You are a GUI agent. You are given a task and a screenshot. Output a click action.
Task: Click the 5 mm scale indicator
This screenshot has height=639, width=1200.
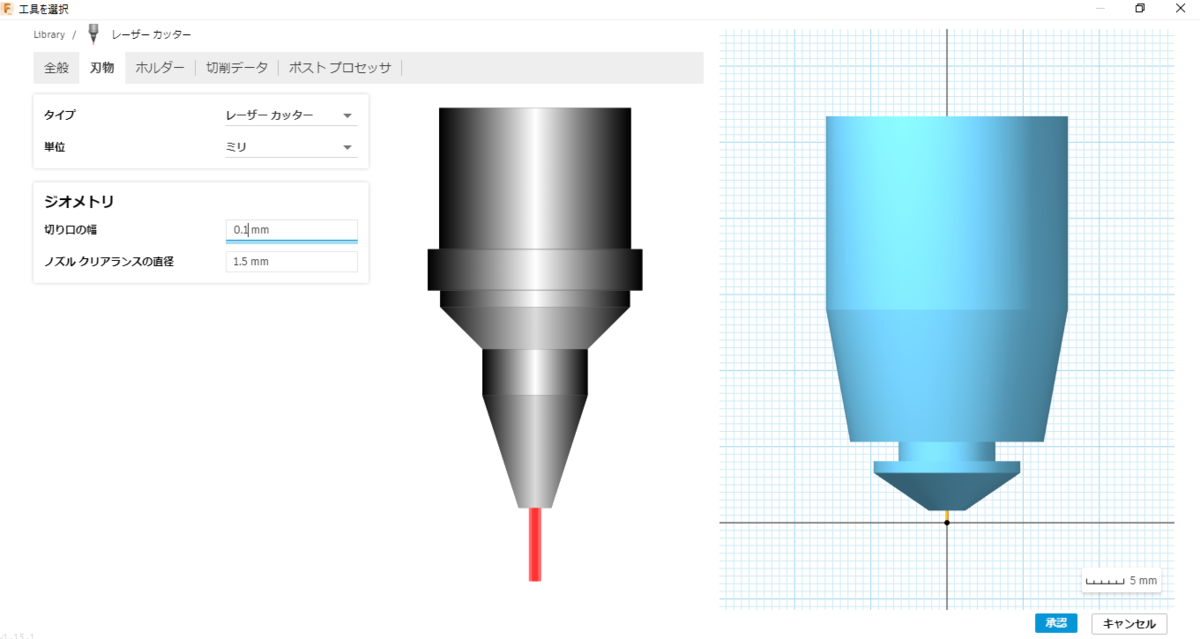pyautogui.click(x=1121, y=580)
